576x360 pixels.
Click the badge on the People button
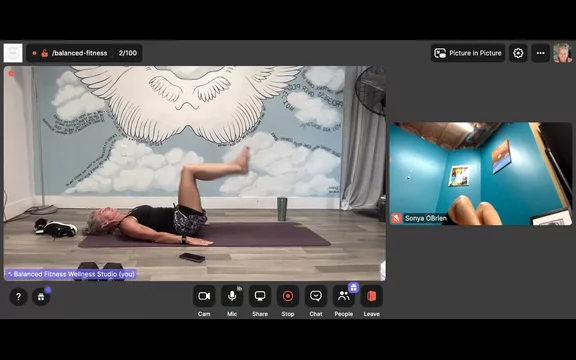(x=353, y=288)
